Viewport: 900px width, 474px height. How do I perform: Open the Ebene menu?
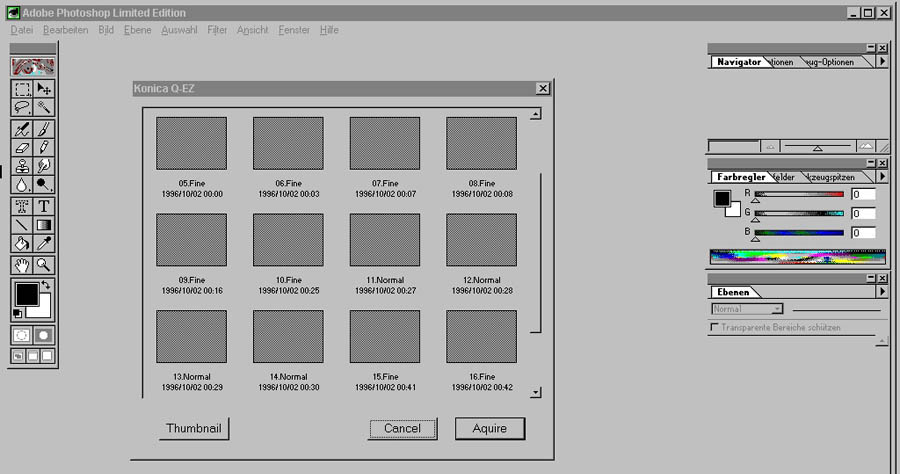[x=138, y=30]
